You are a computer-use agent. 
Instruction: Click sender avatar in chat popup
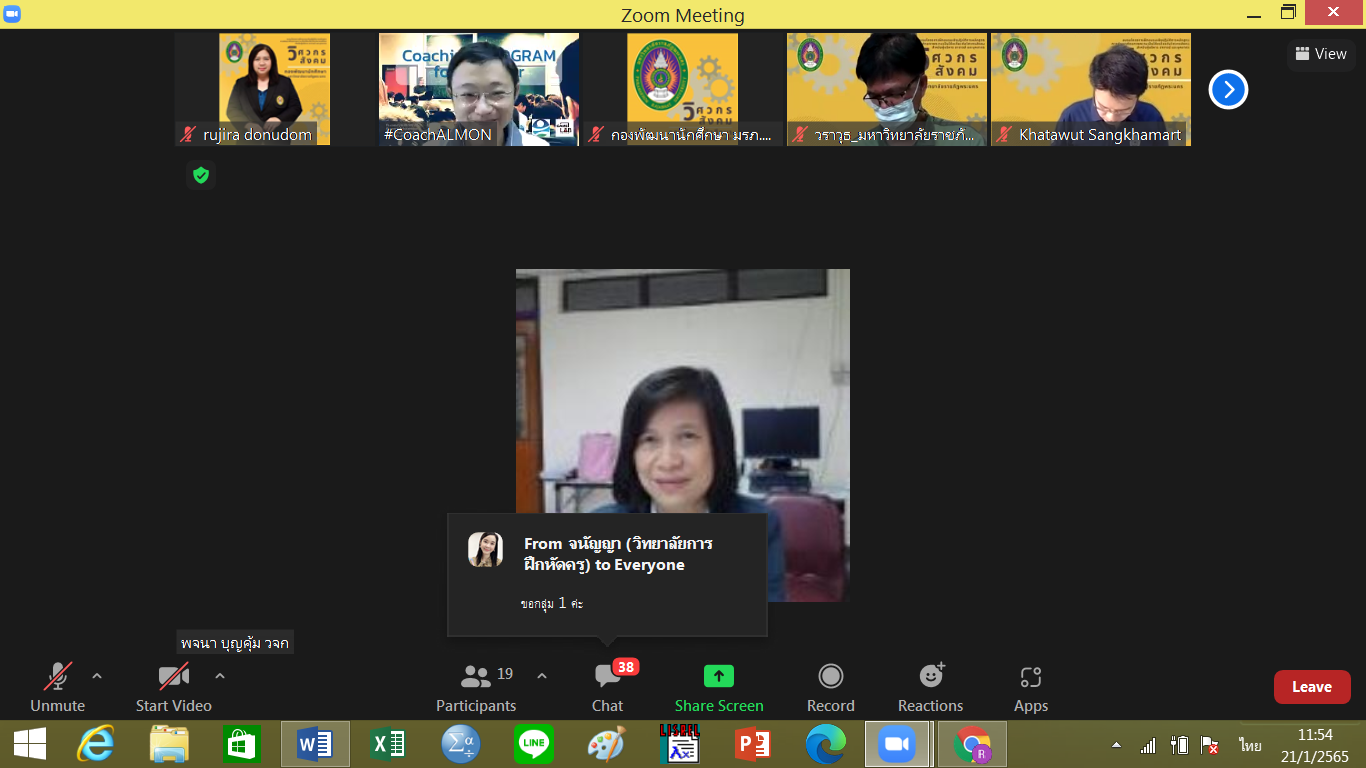486,550
